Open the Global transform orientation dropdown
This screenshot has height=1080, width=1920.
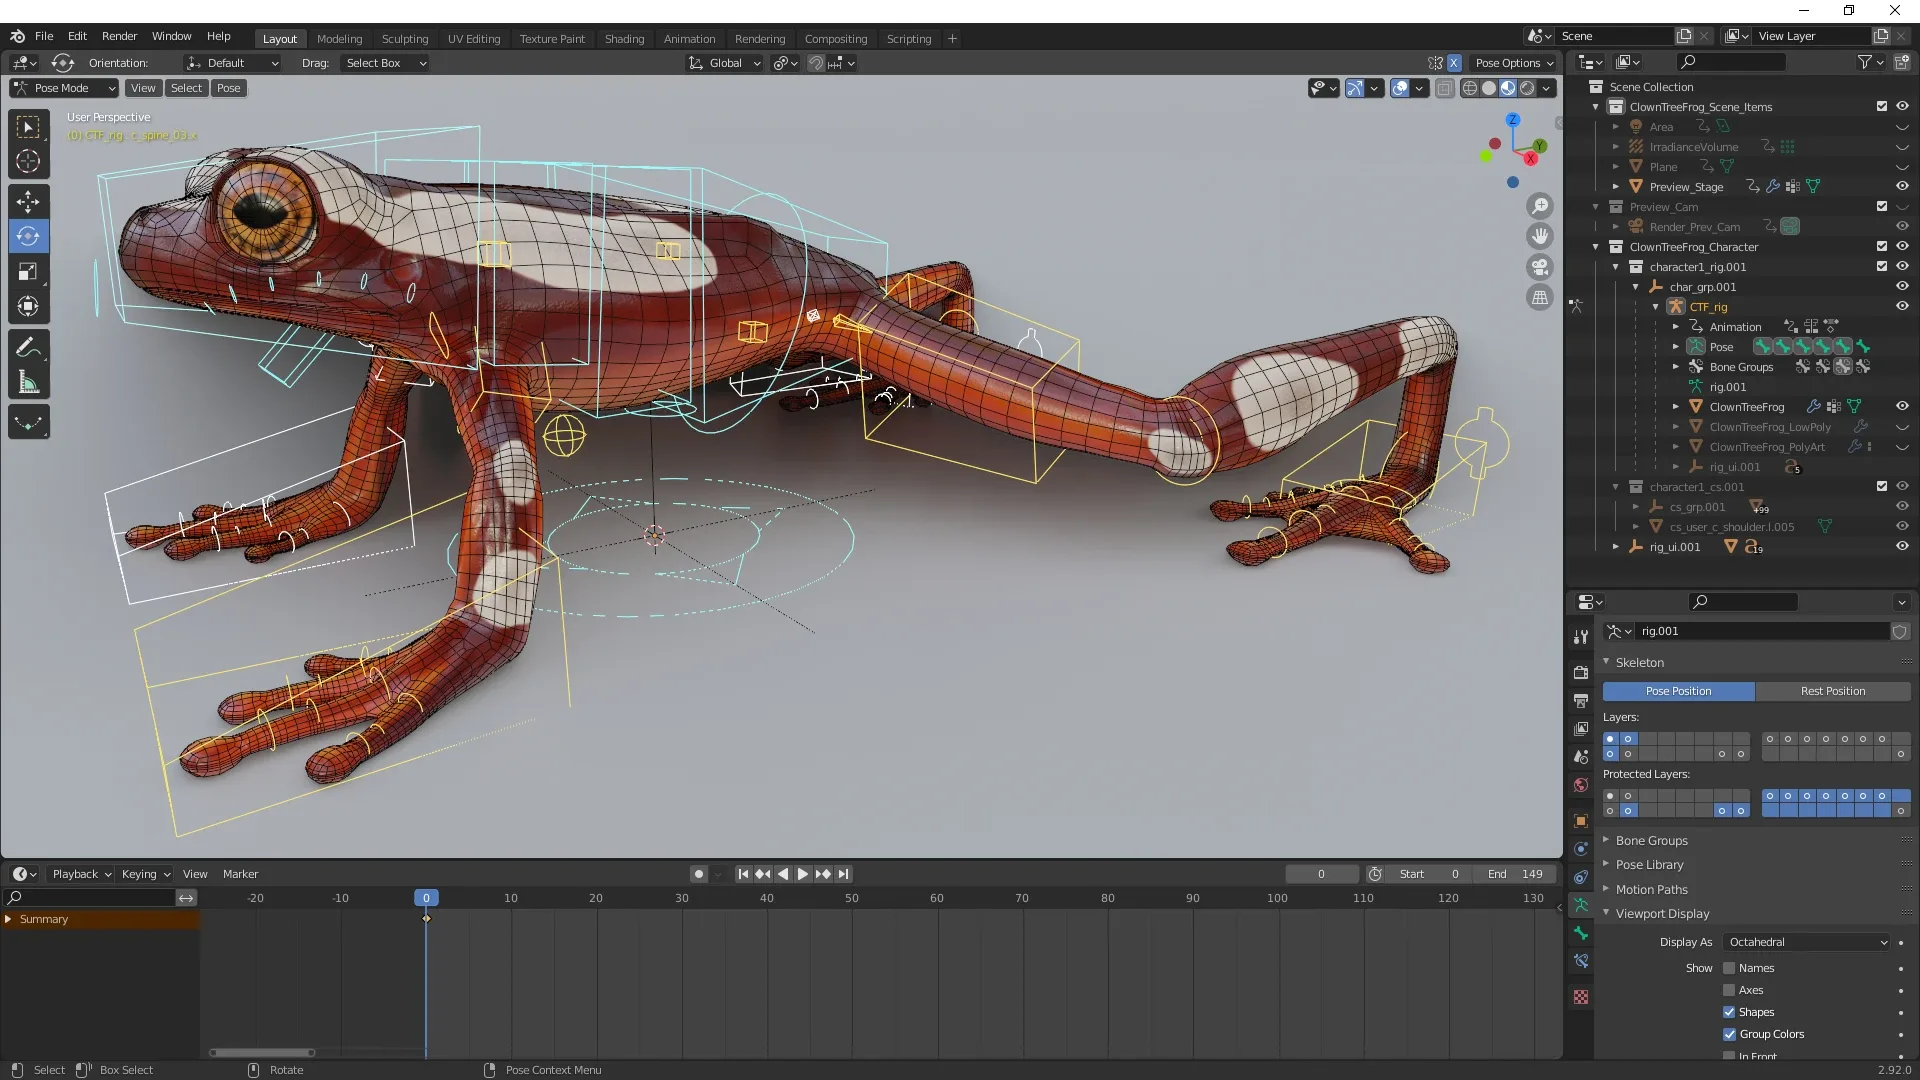(725, 63)
